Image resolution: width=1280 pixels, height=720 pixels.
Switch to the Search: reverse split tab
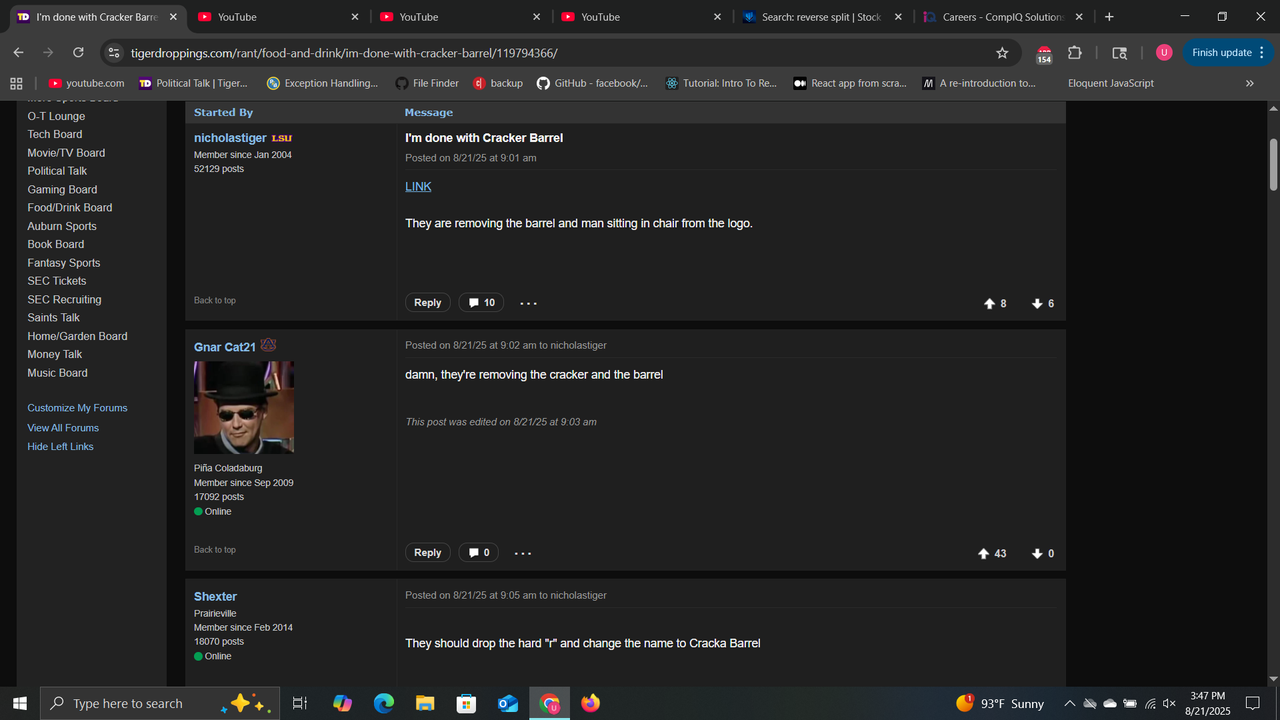pos(820,17)
